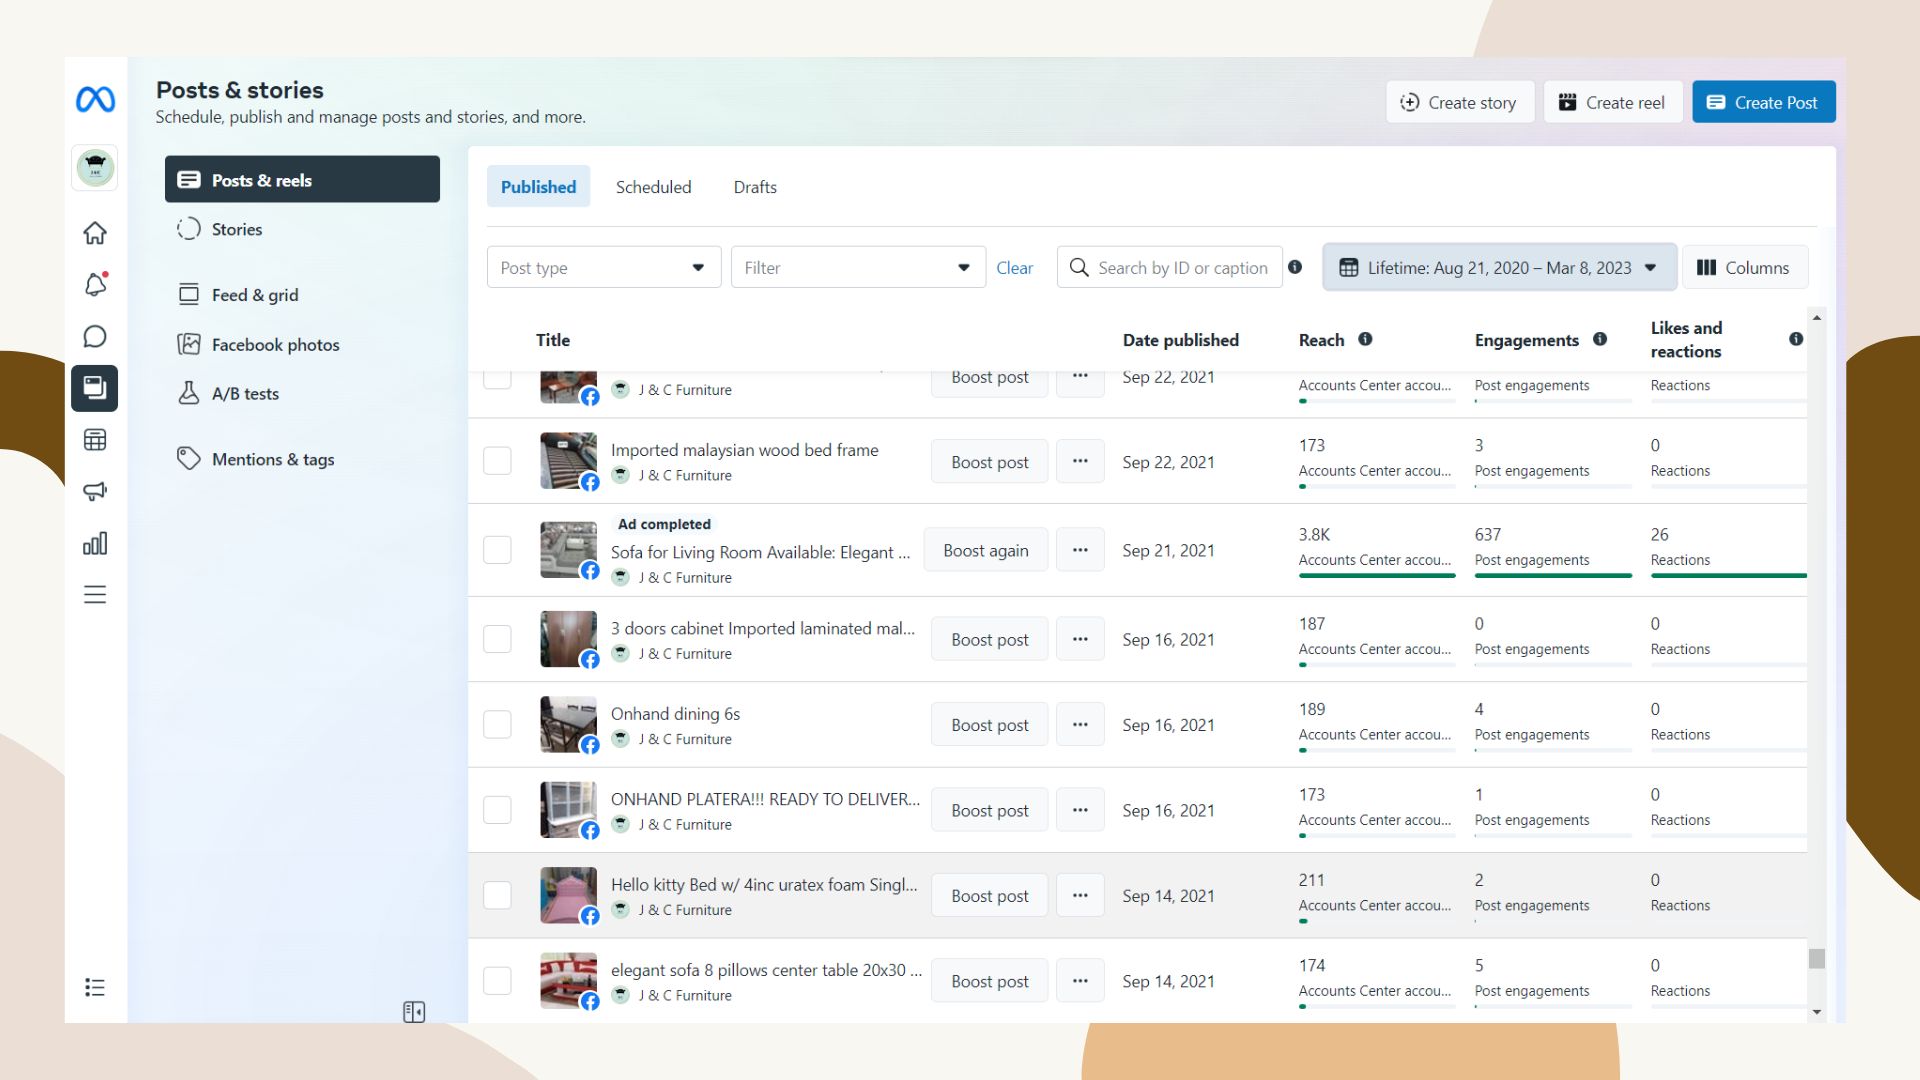
Task: Check the box for the Onhand dining 6s post
Action: click(497, 724)
